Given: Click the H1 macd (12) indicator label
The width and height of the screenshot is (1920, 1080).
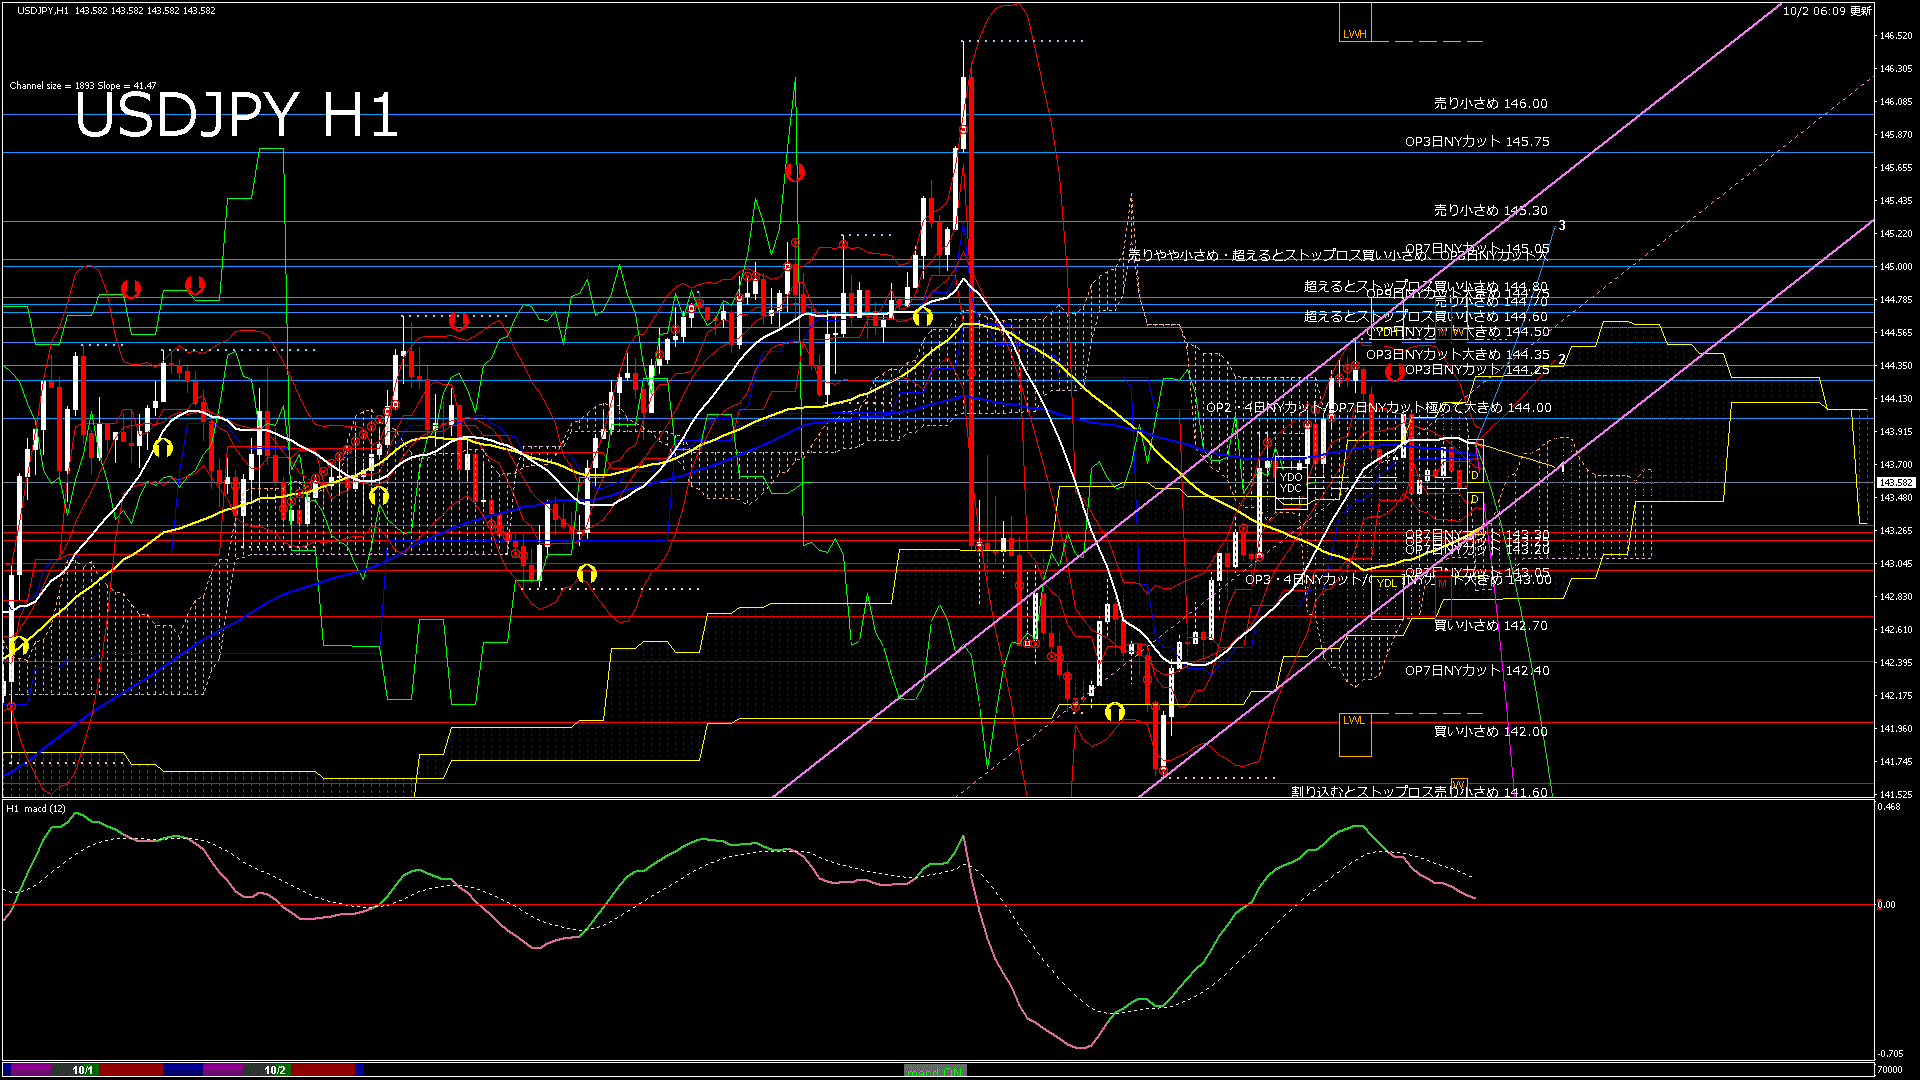Looking at the screenshot, I should (x=36, y=809).
